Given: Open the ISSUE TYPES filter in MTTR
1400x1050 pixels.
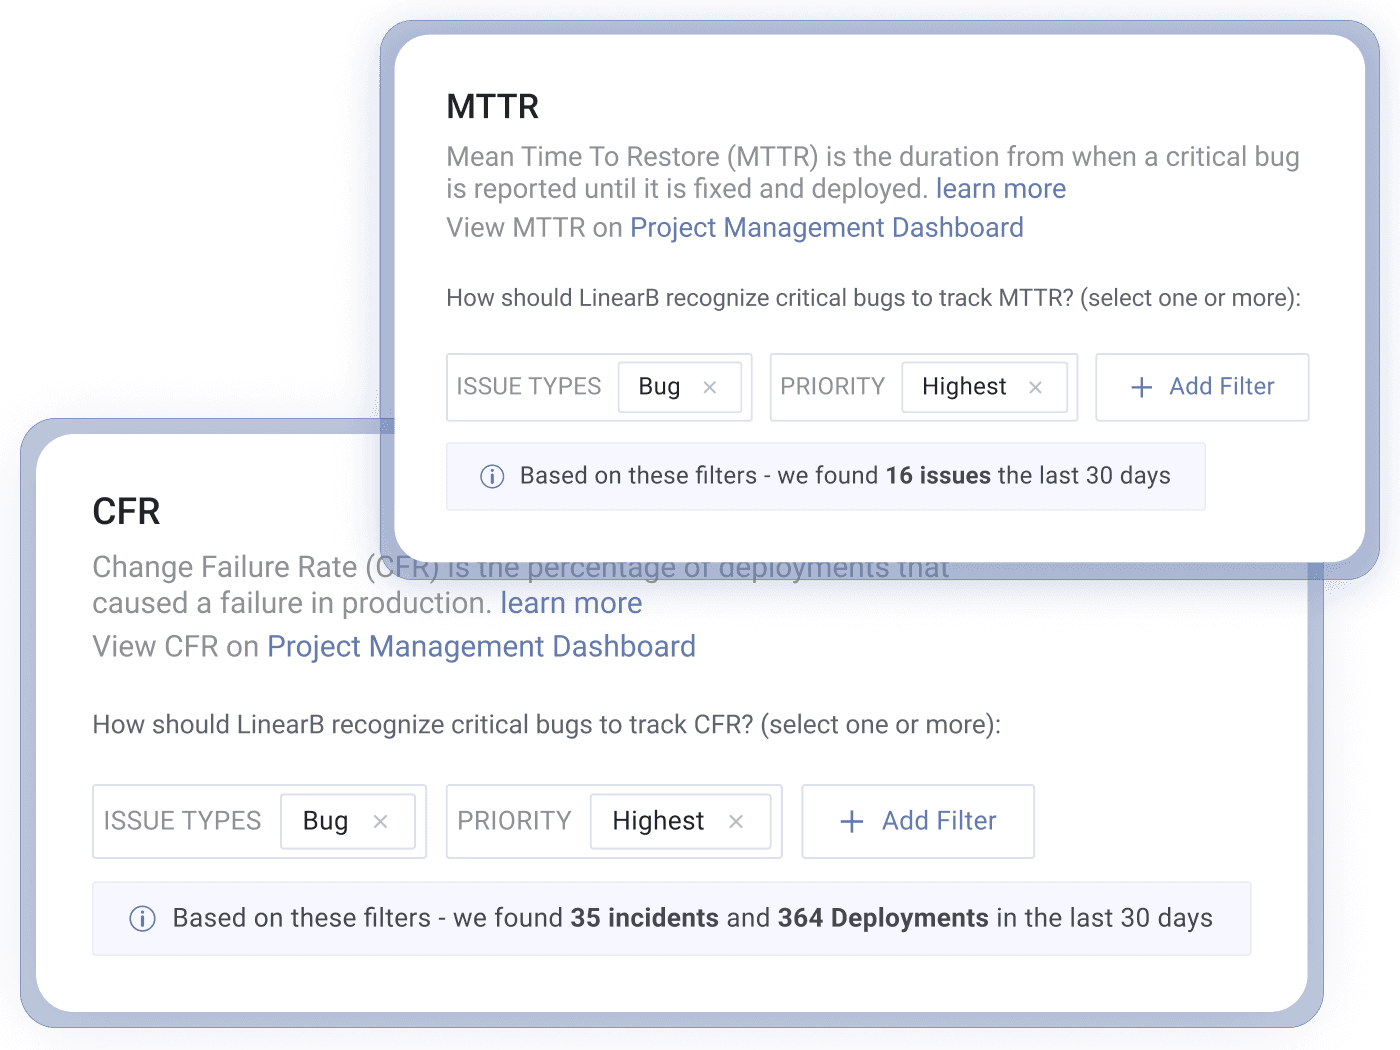Looking at the screenshot, I should click(x=529, y=387).
